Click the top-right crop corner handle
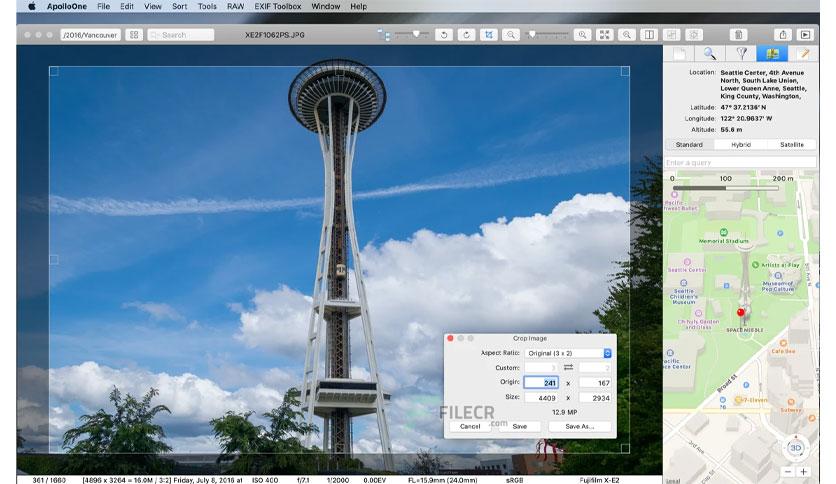The image size is (836, 484). click(625, 71)
